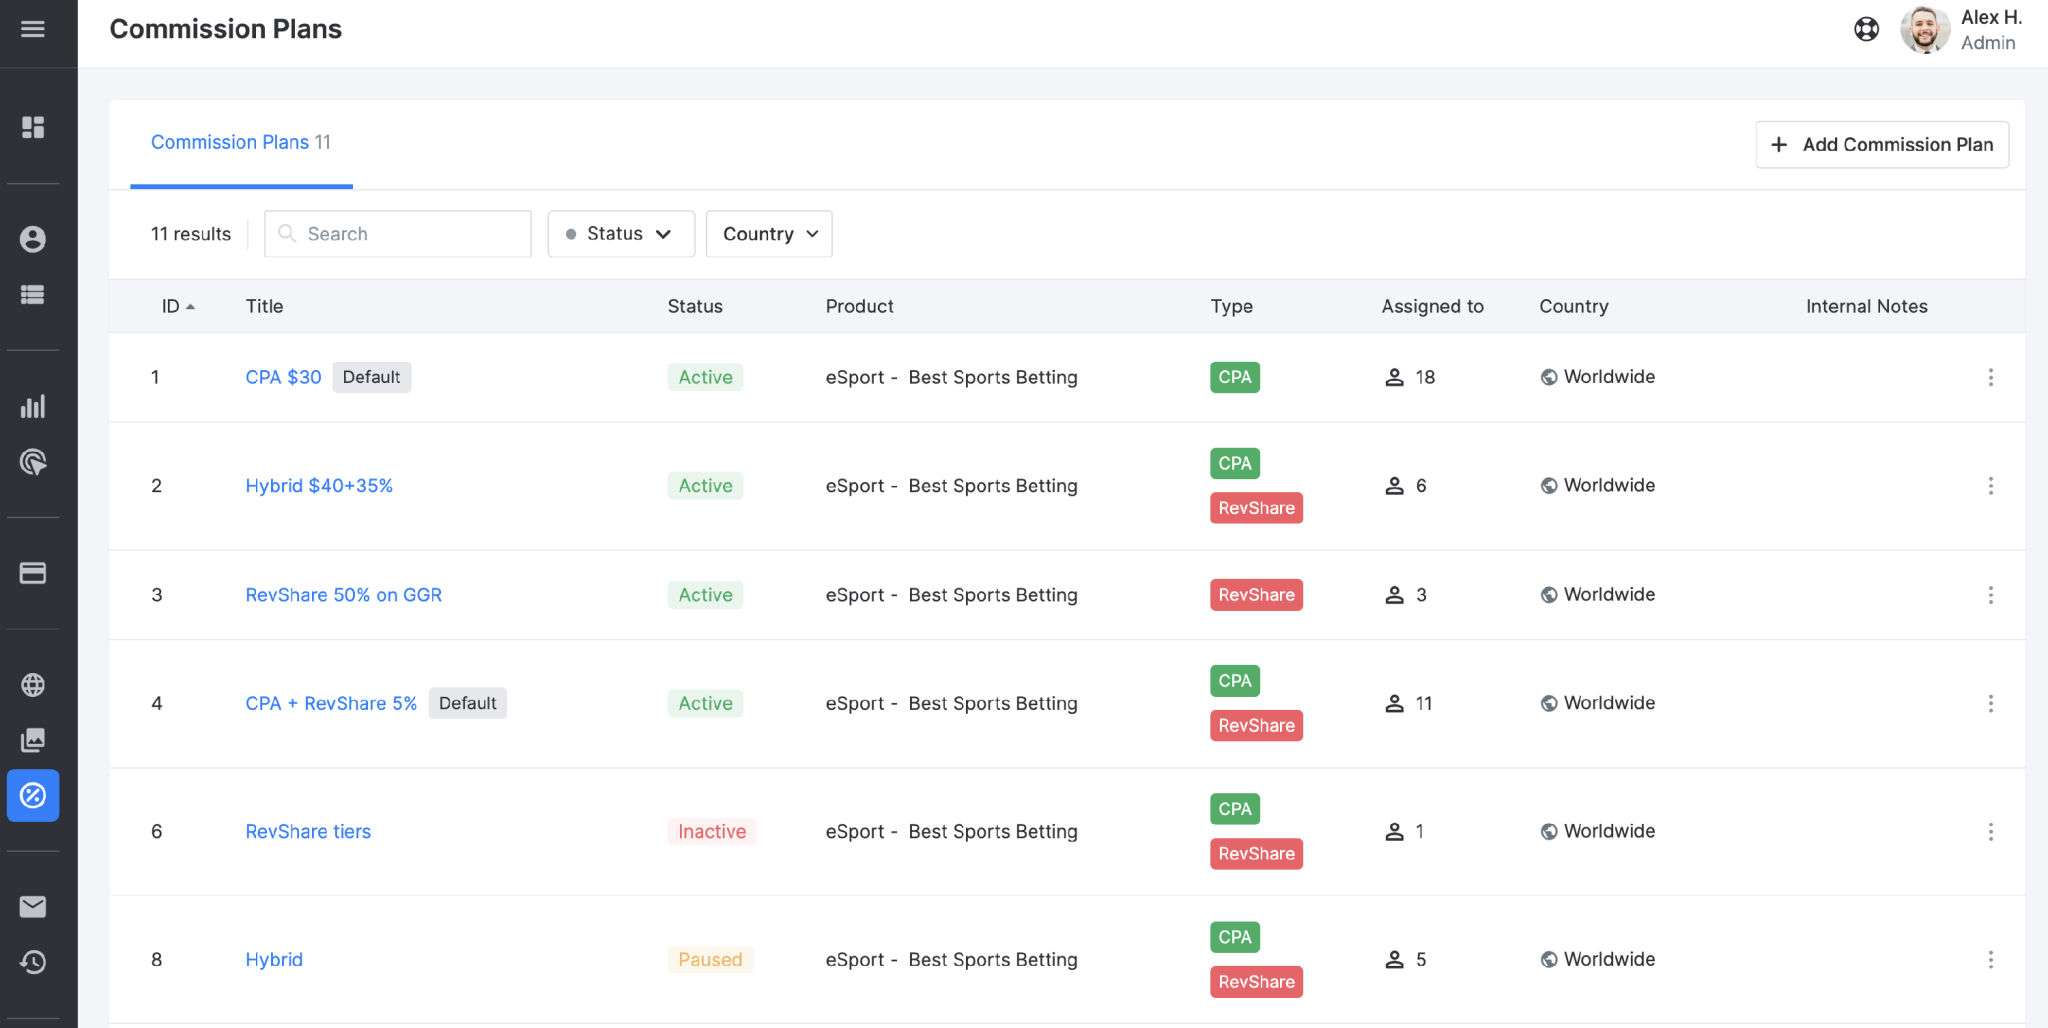Select the user profile icon in sidebar
Screen dimensions: 2048x1028
[33, 239]
